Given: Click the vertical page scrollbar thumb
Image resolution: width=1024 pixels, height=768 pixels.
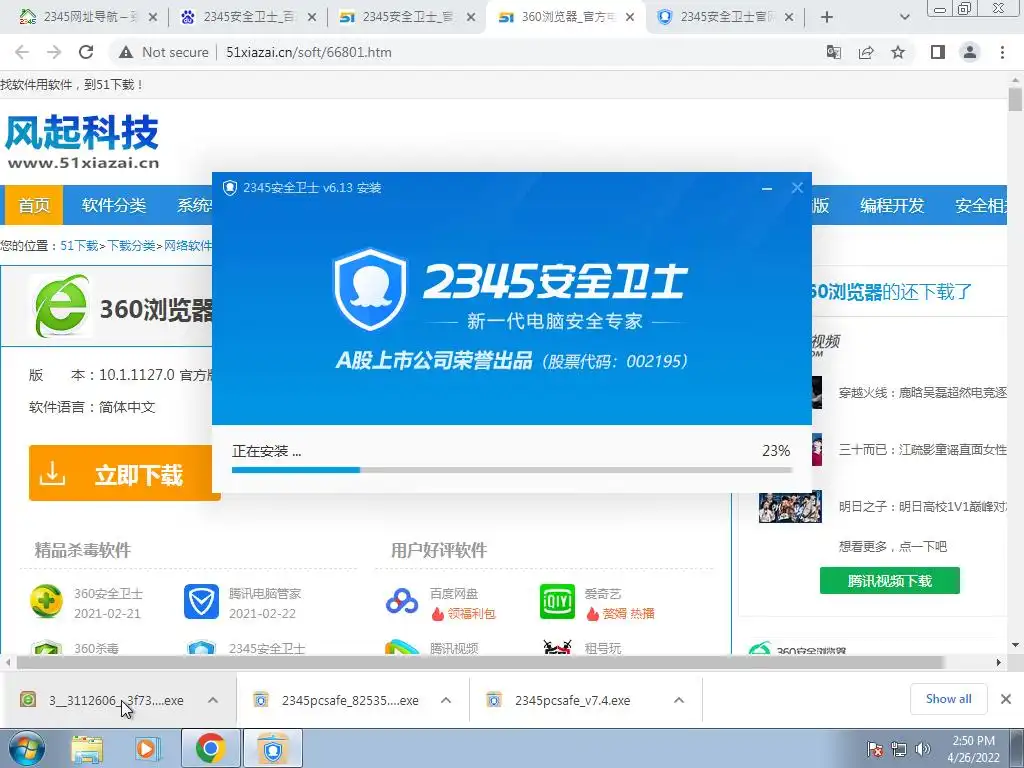Looking at the screenshot, I should [1015, 99].
